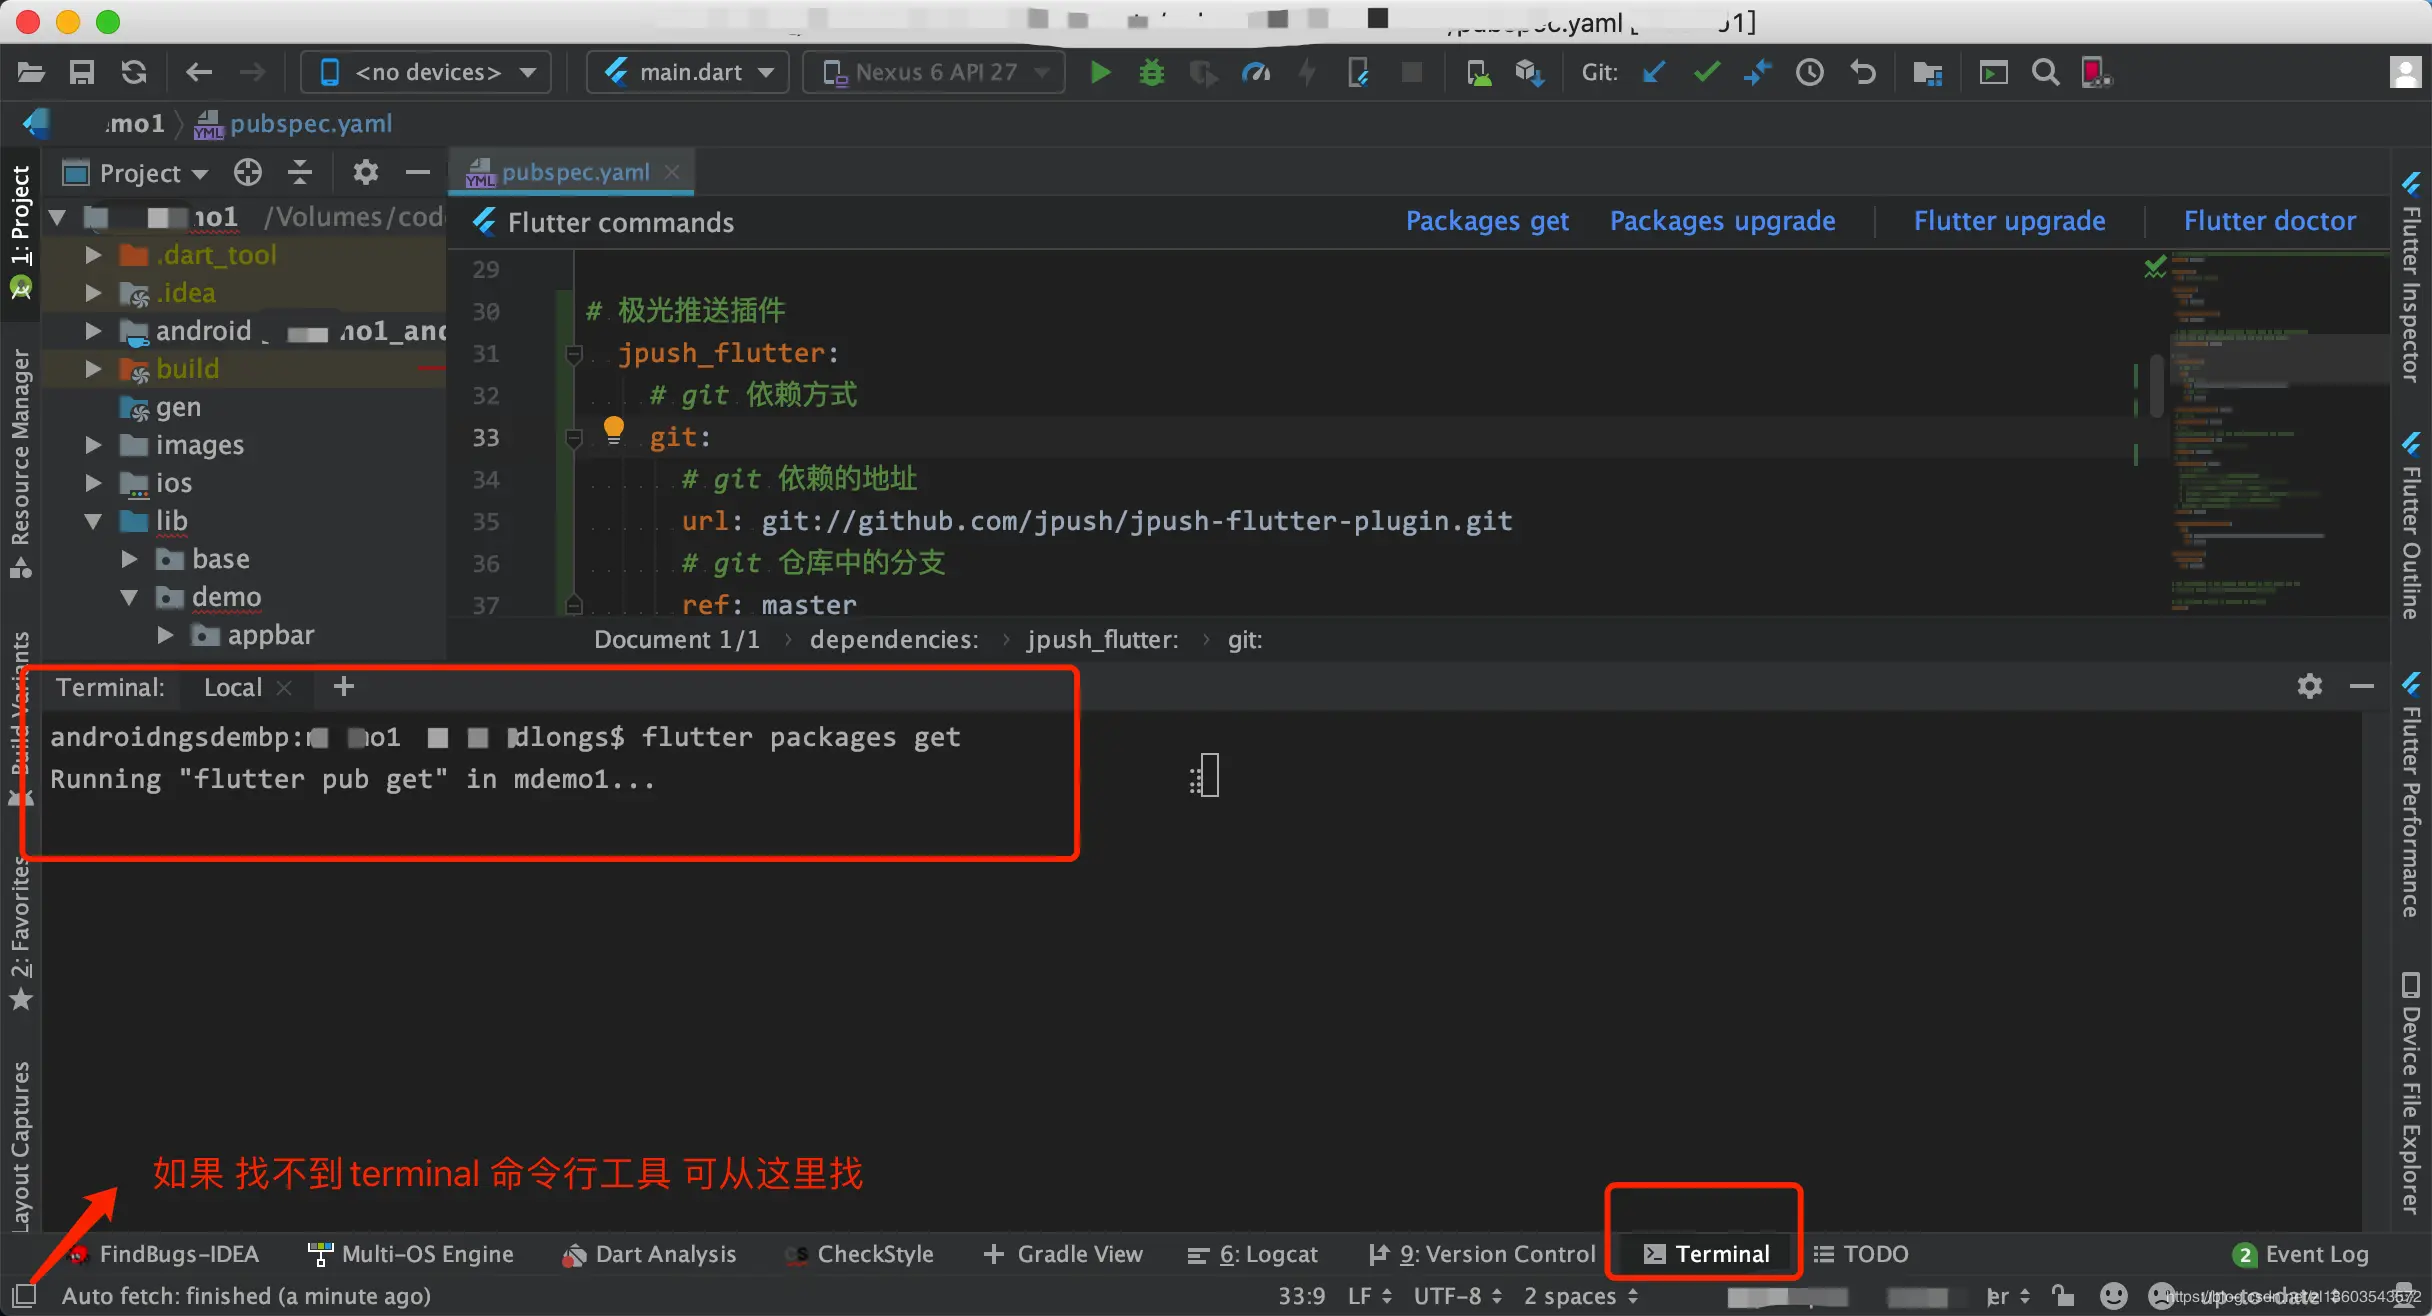Collapse the lib folder in project tree
This screenshot has height=1316, width=2432.
(x=93, y=520)
